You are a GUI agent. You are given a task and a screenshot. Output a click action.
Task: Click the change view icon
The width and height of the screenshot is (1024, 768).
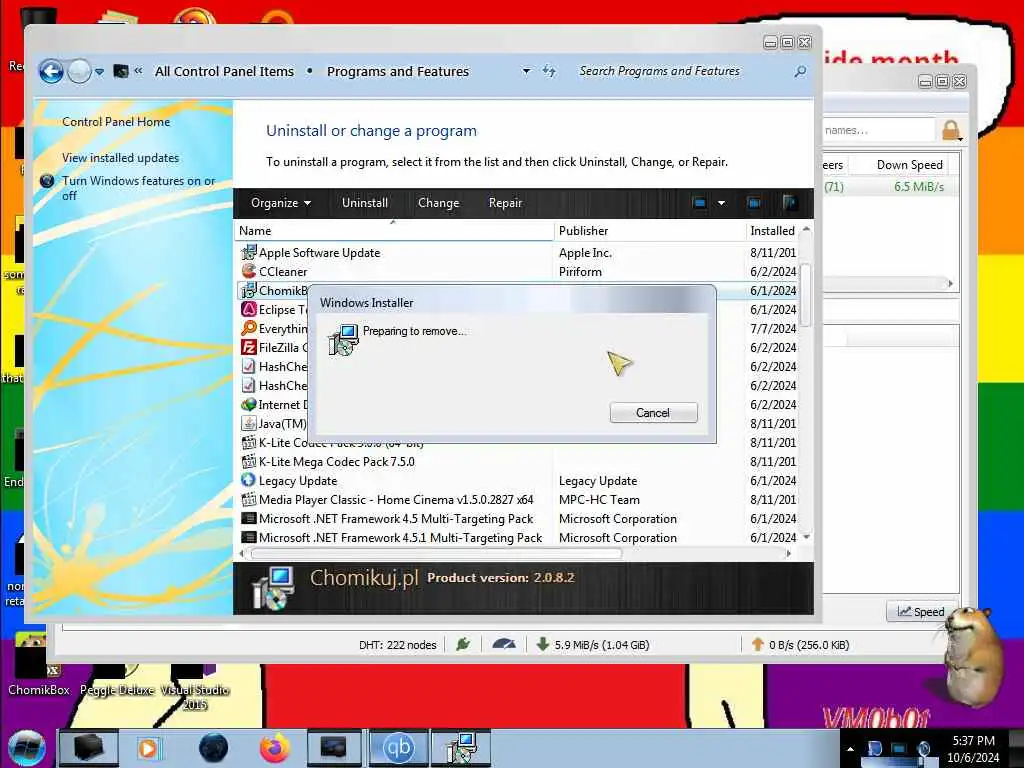point(699,203)
